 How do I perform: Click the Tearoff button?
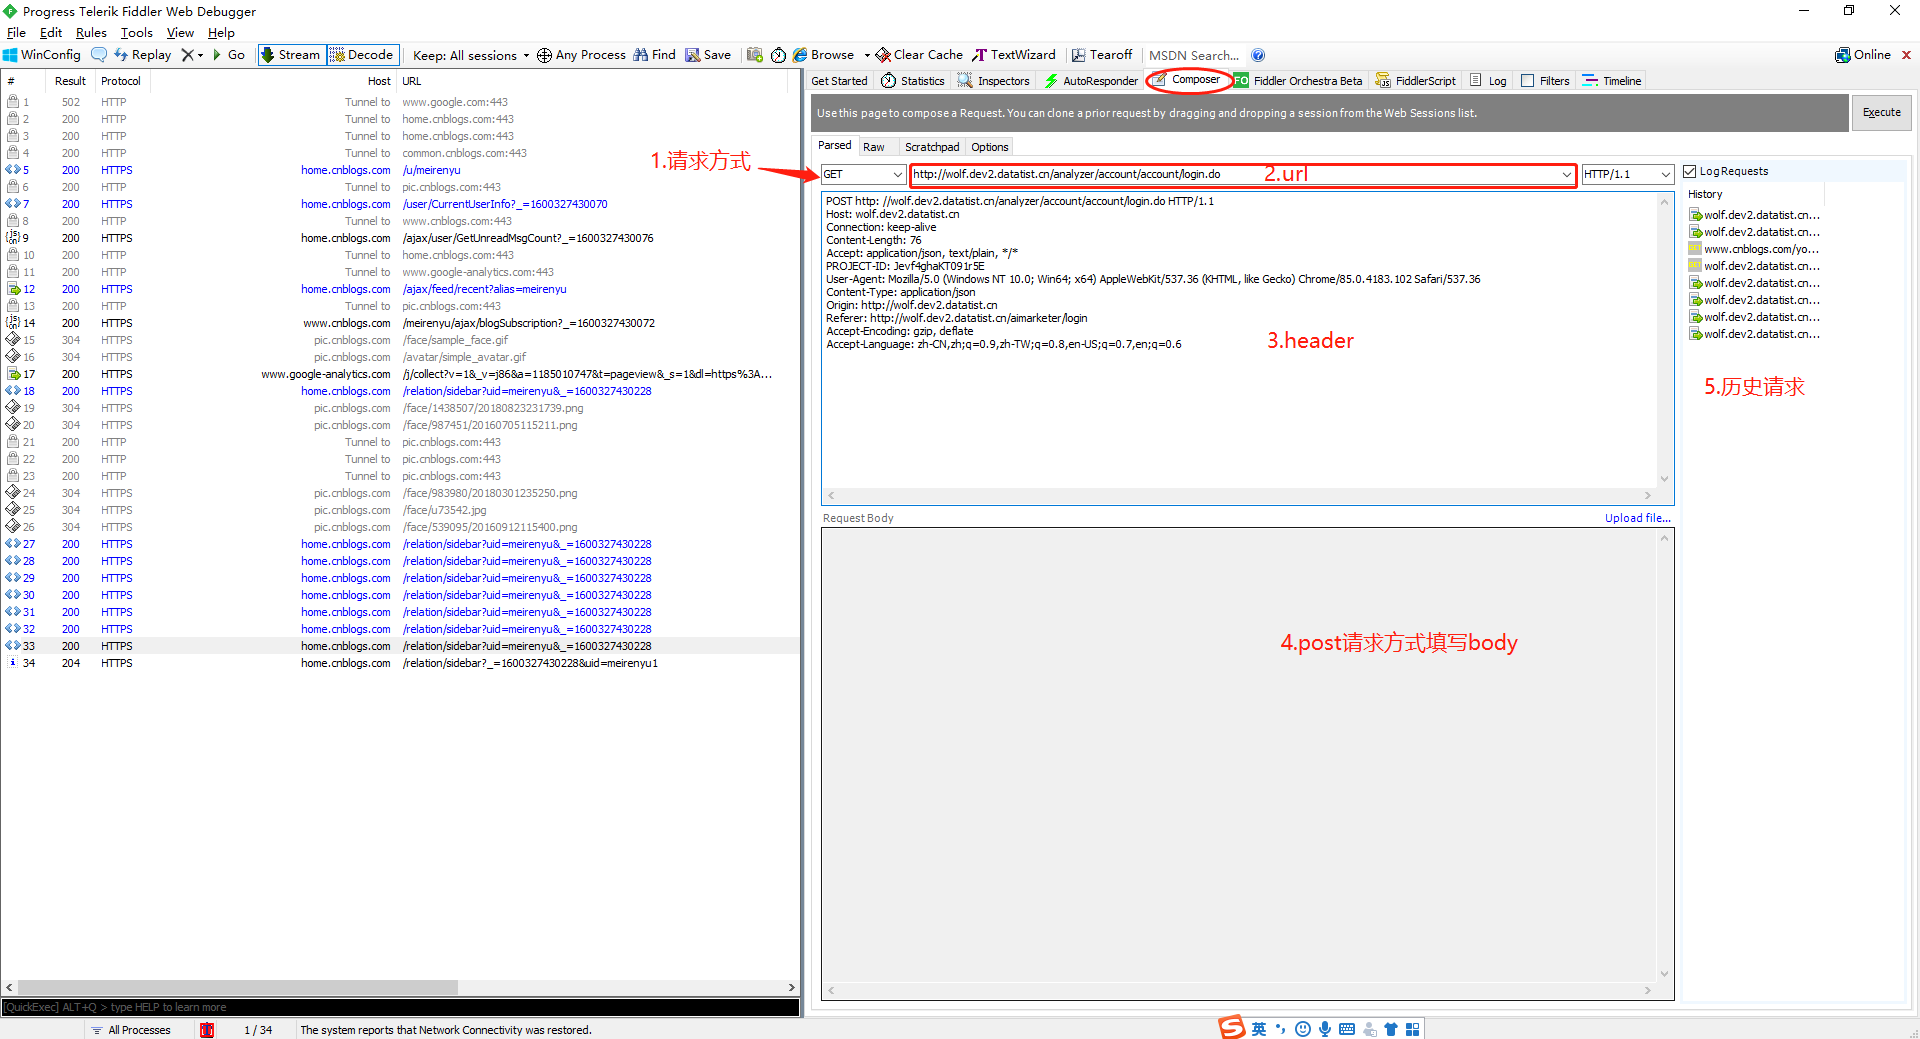point(1102,55)
